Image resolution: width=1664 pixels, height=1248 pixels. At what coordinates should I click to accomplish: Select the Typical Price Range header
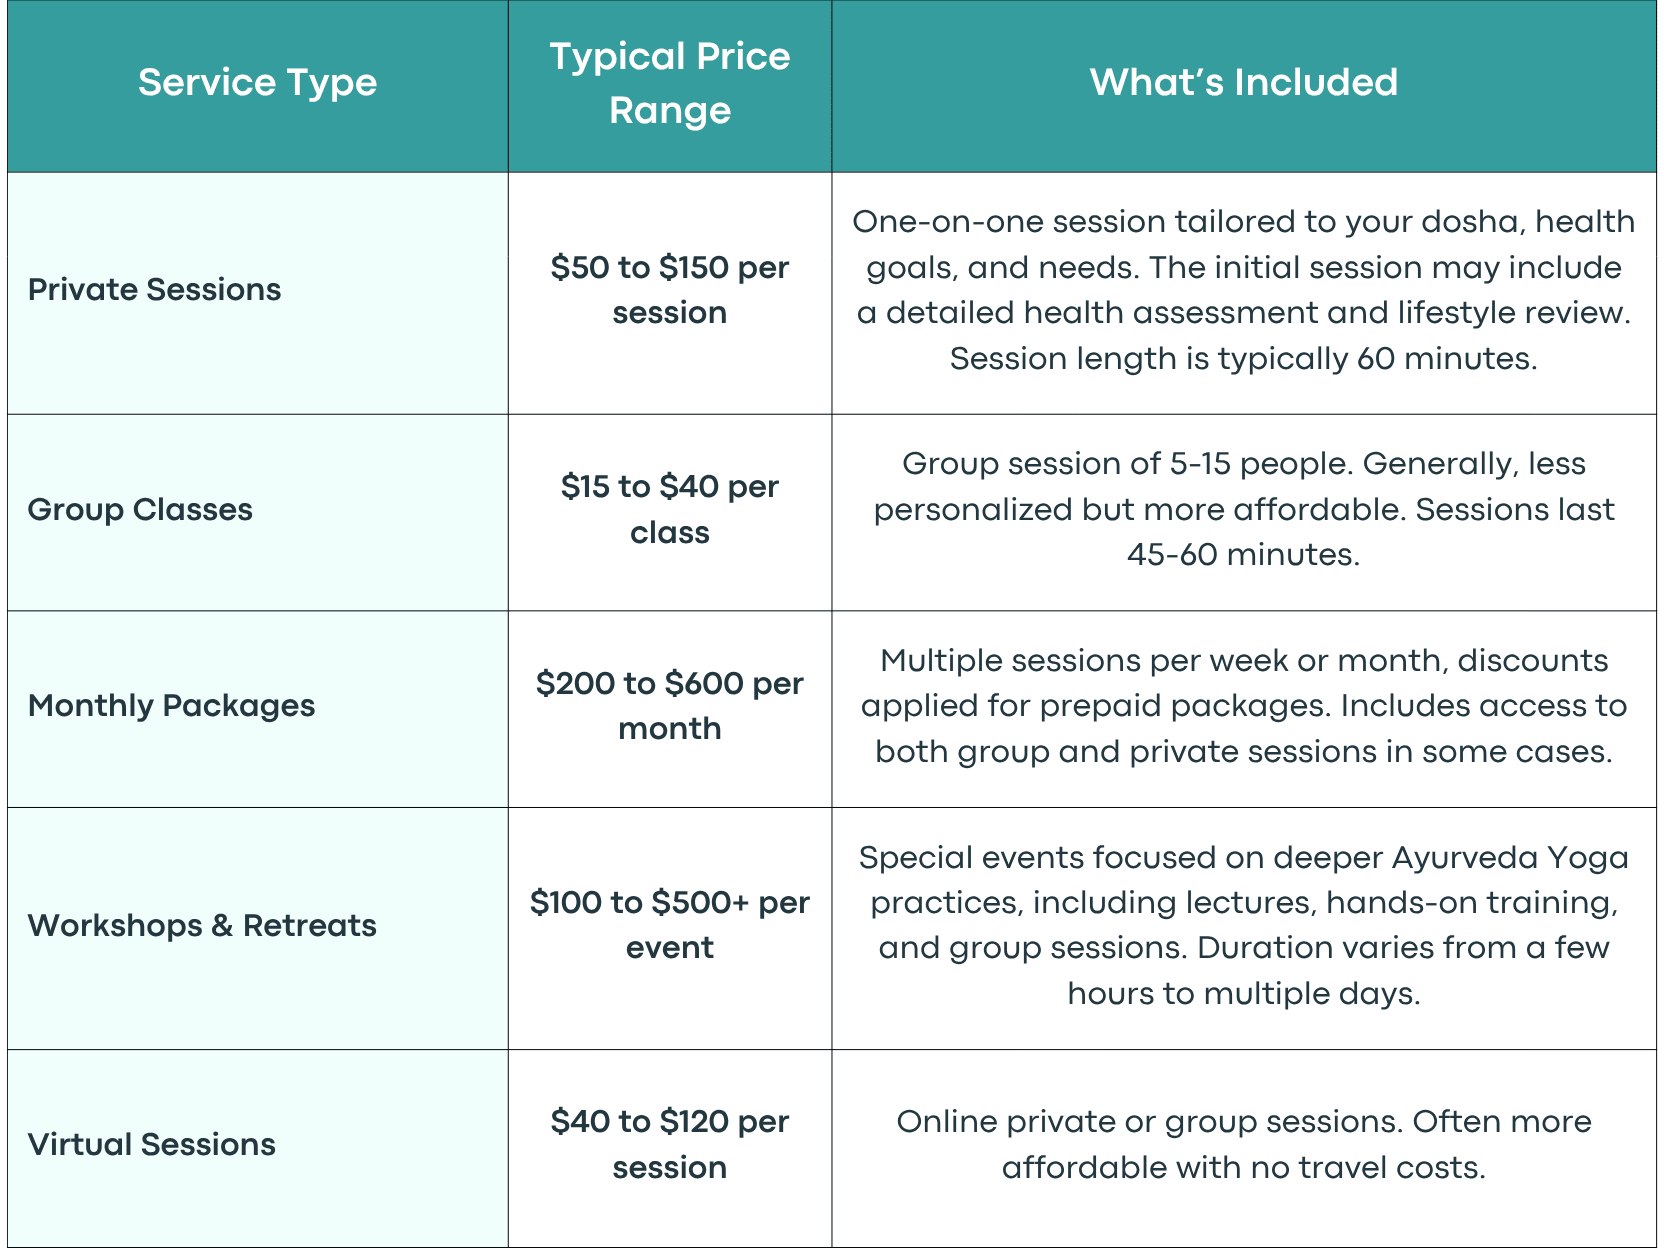point(670,83)
